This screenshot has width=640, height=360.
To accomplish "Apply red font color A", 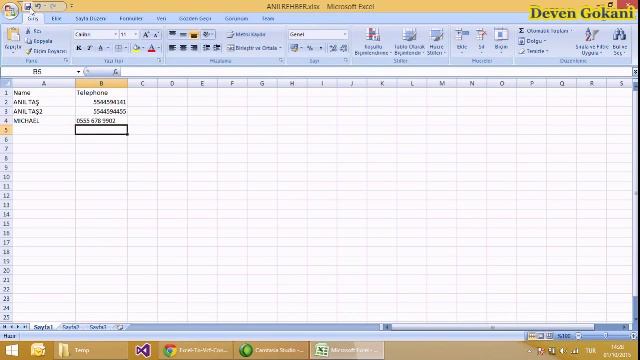I will tap(151, 48).
